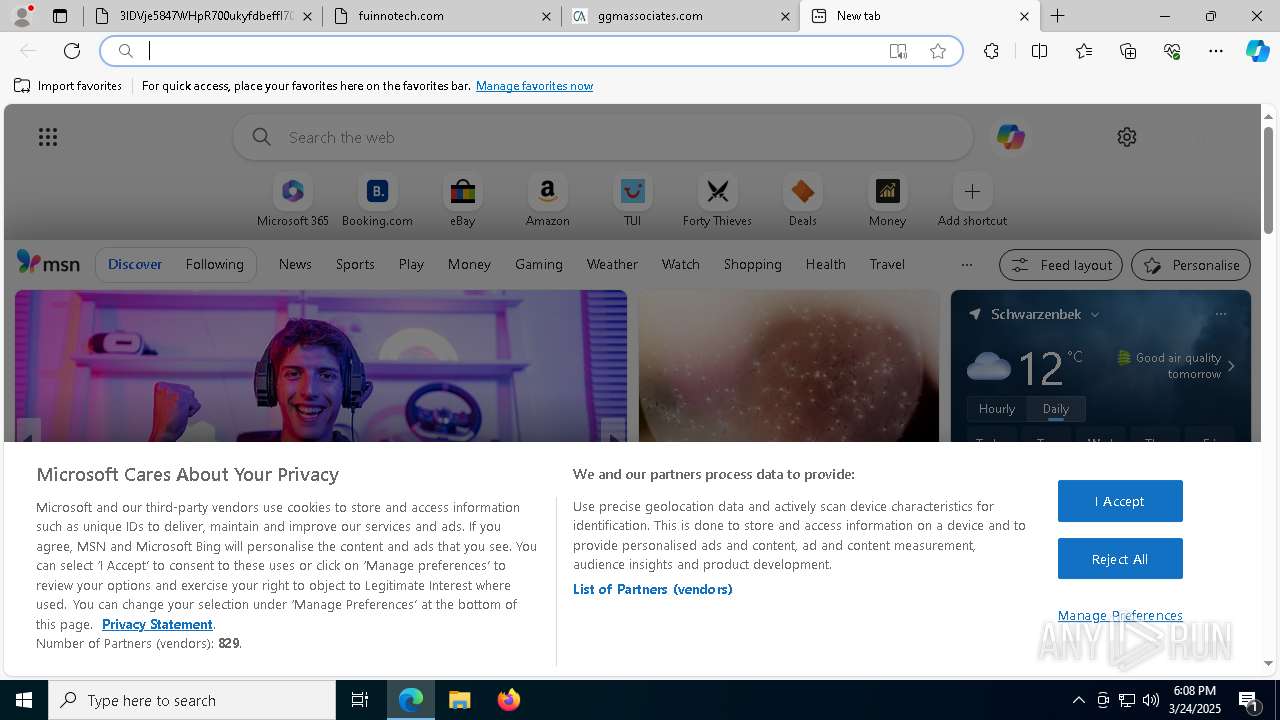Open the Edge profile icon
Screen dimensions: 1280x720
(21, 16)
